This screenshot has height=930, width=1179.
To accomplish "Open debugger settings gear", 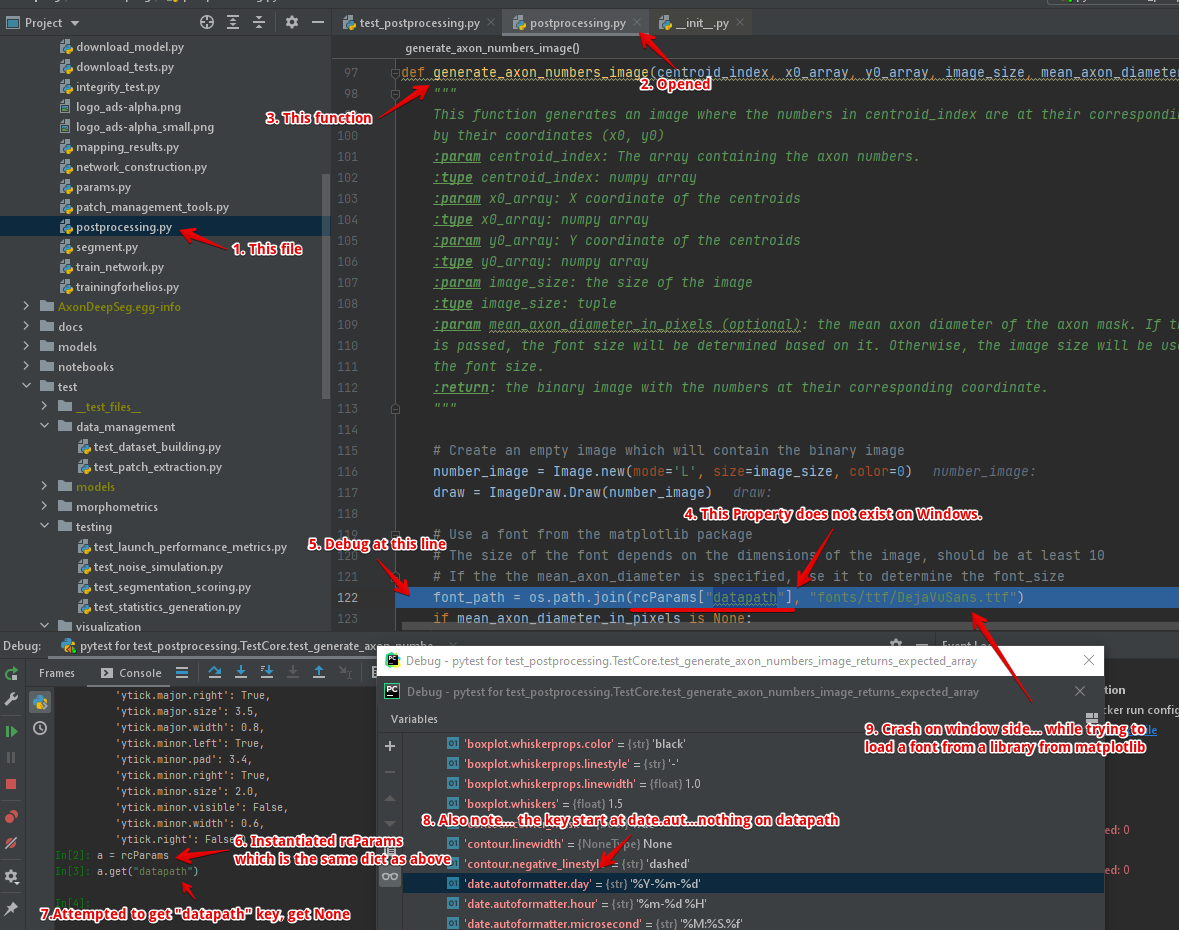I will coord(11,877).
